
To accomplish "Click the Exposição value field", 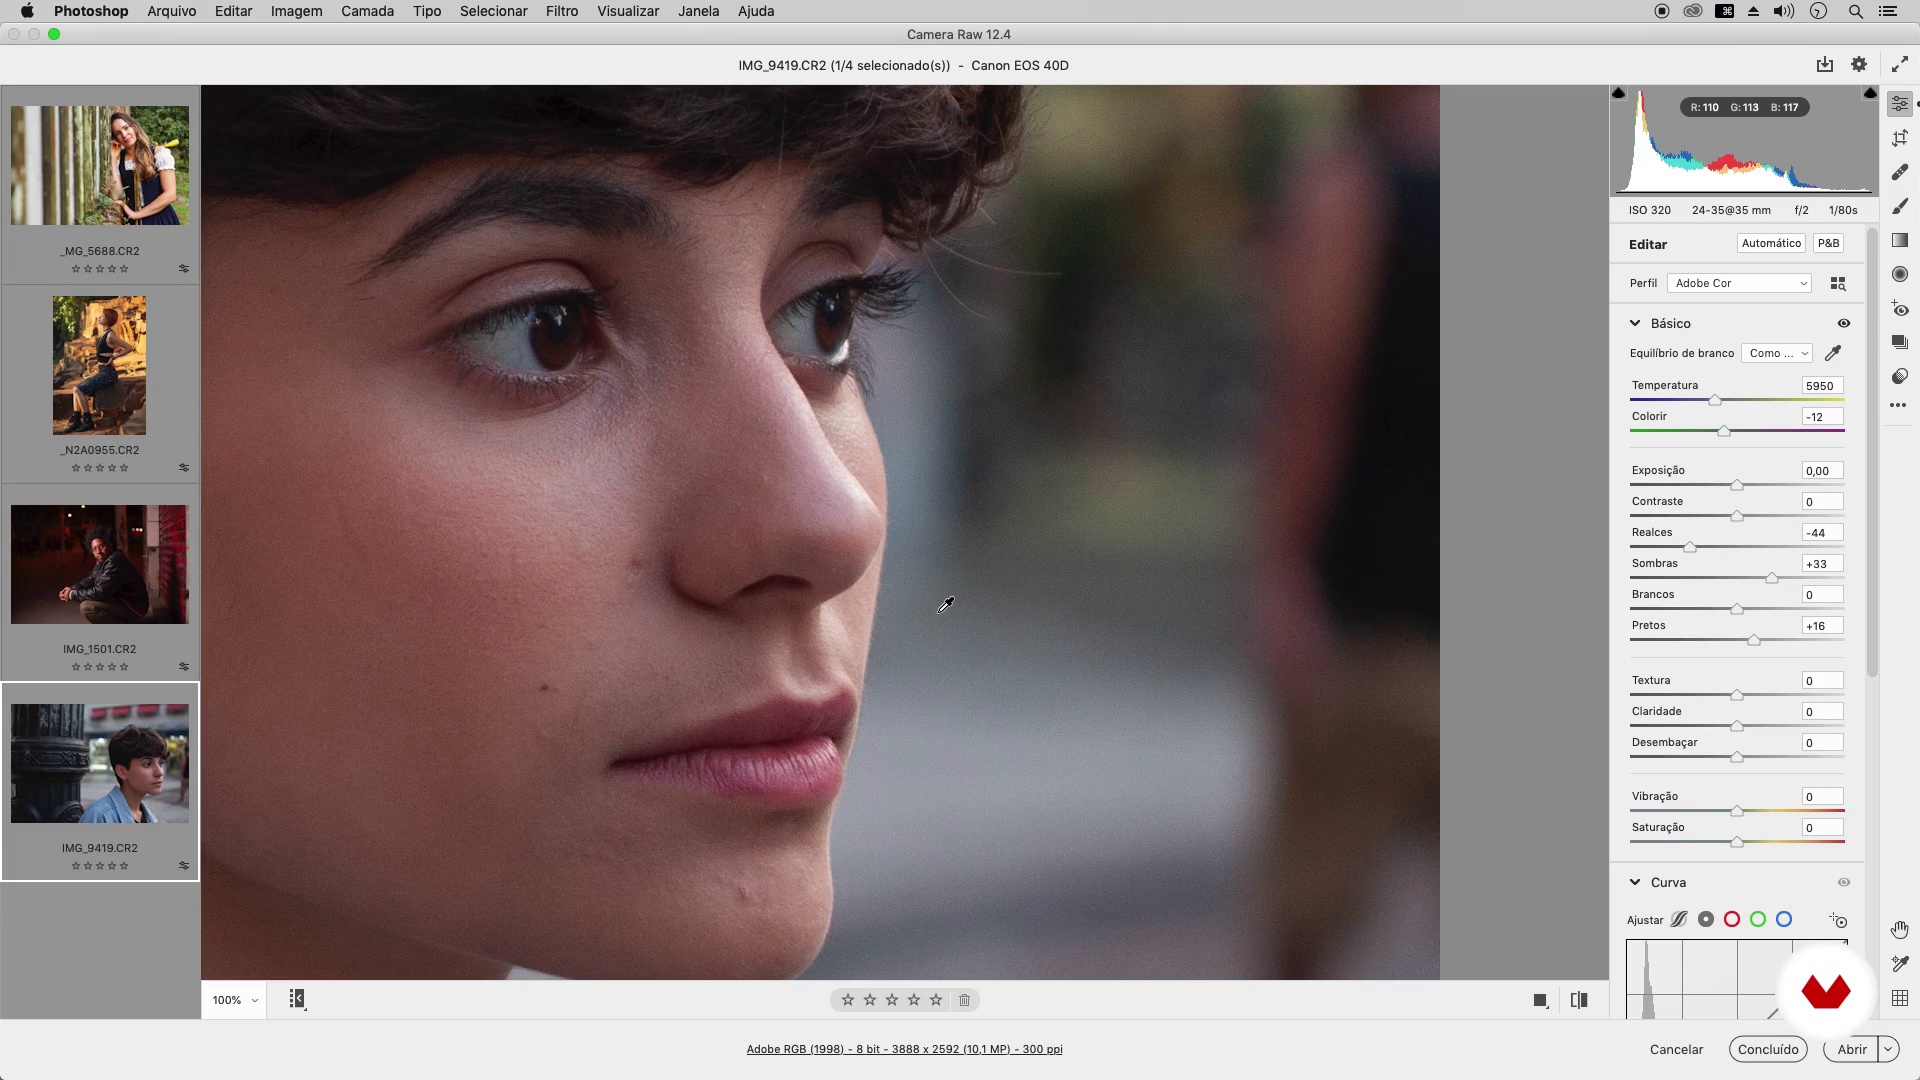I will pos(1822,471).
